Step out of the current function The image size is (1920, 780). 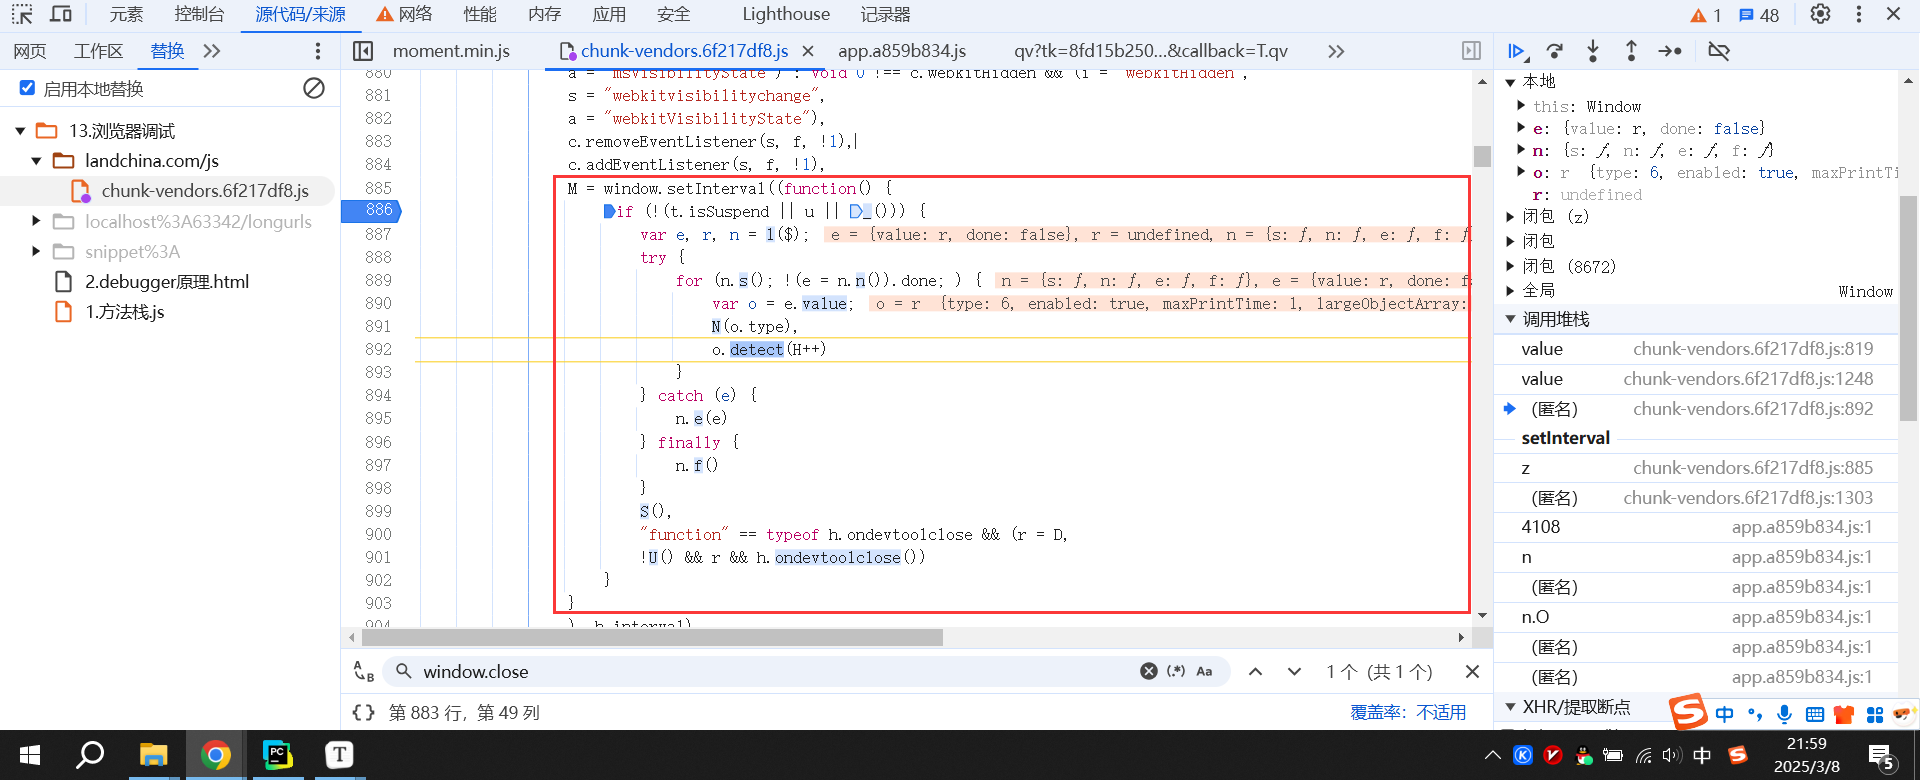tap(1631, 51)
